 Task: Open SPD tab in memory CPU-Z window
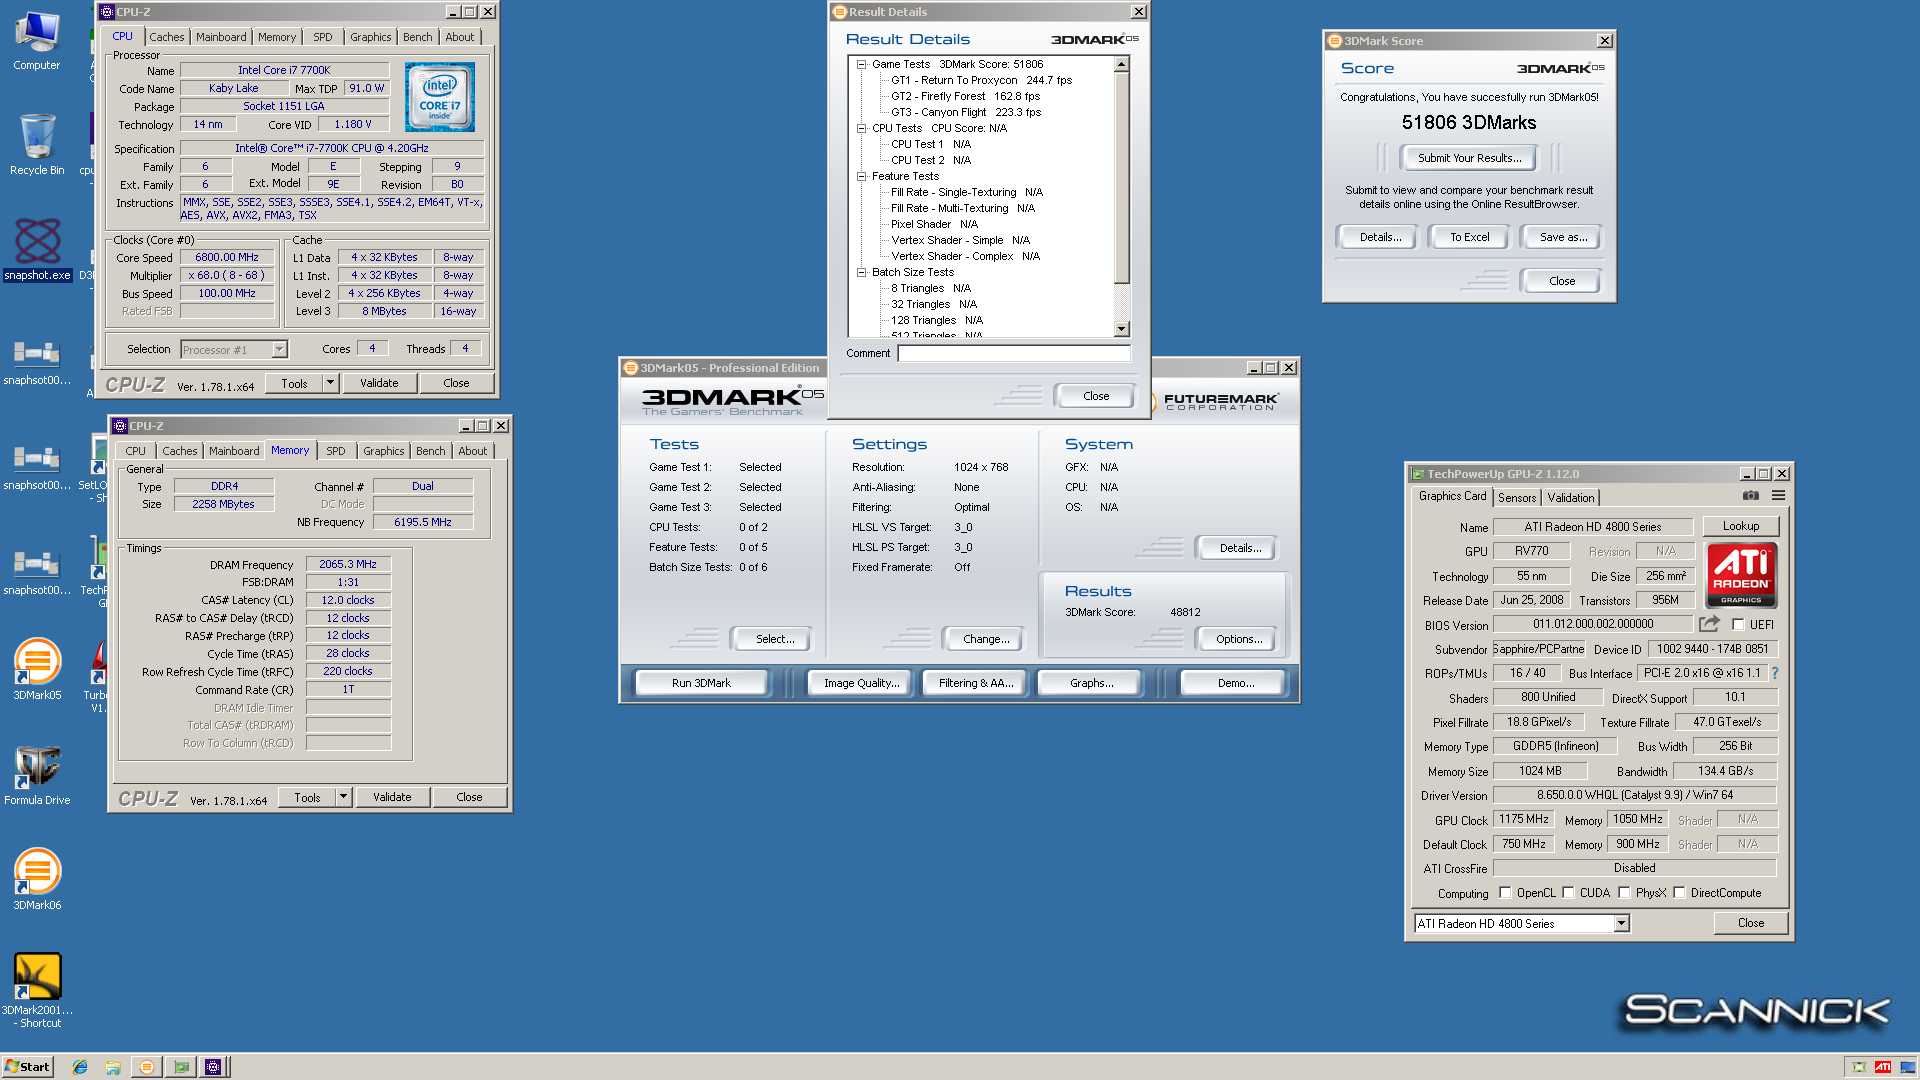click(x=336, y=451)
